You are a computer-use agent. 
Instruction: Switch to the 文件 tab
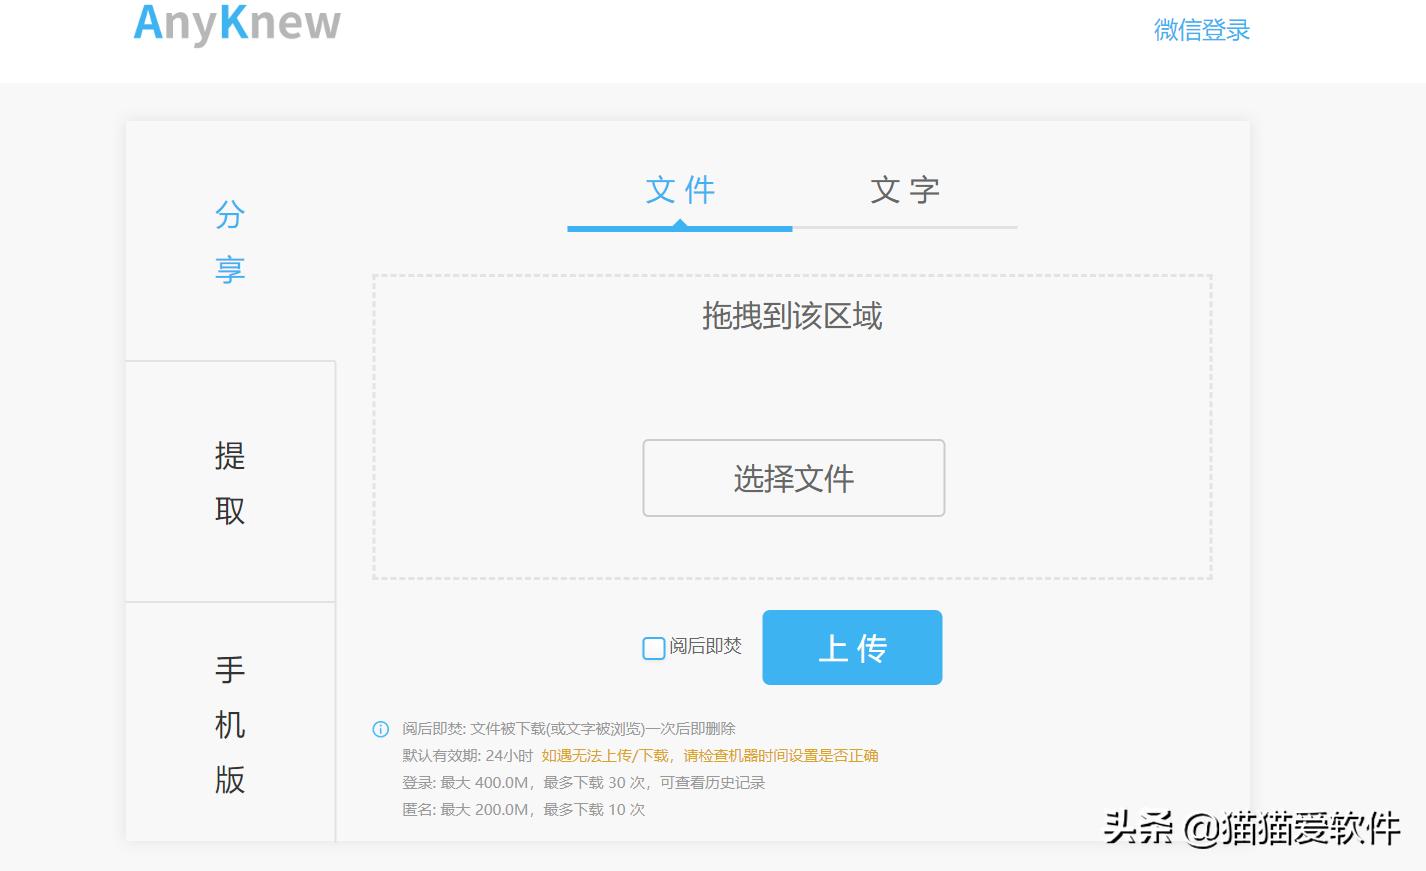pyautogui.click(x=679, y=191)
